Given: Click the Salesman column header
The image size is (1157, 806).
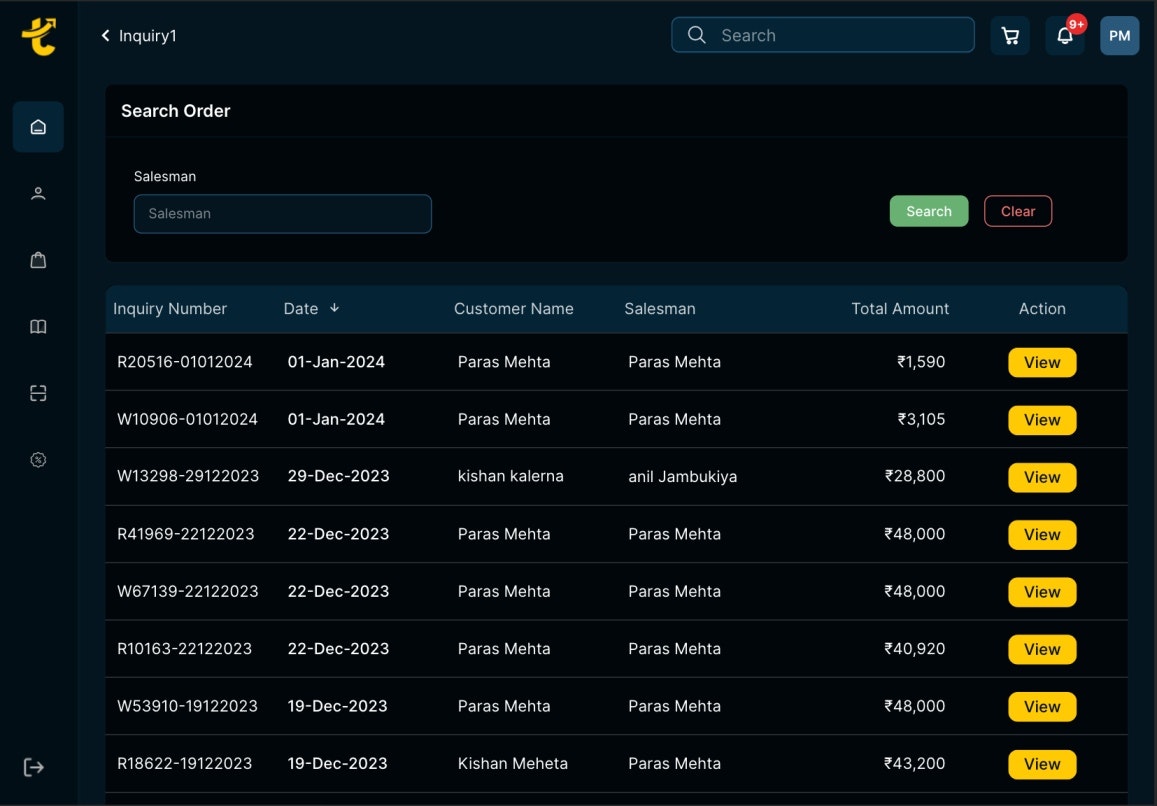Looking at the screenshot, I should 660,309.
